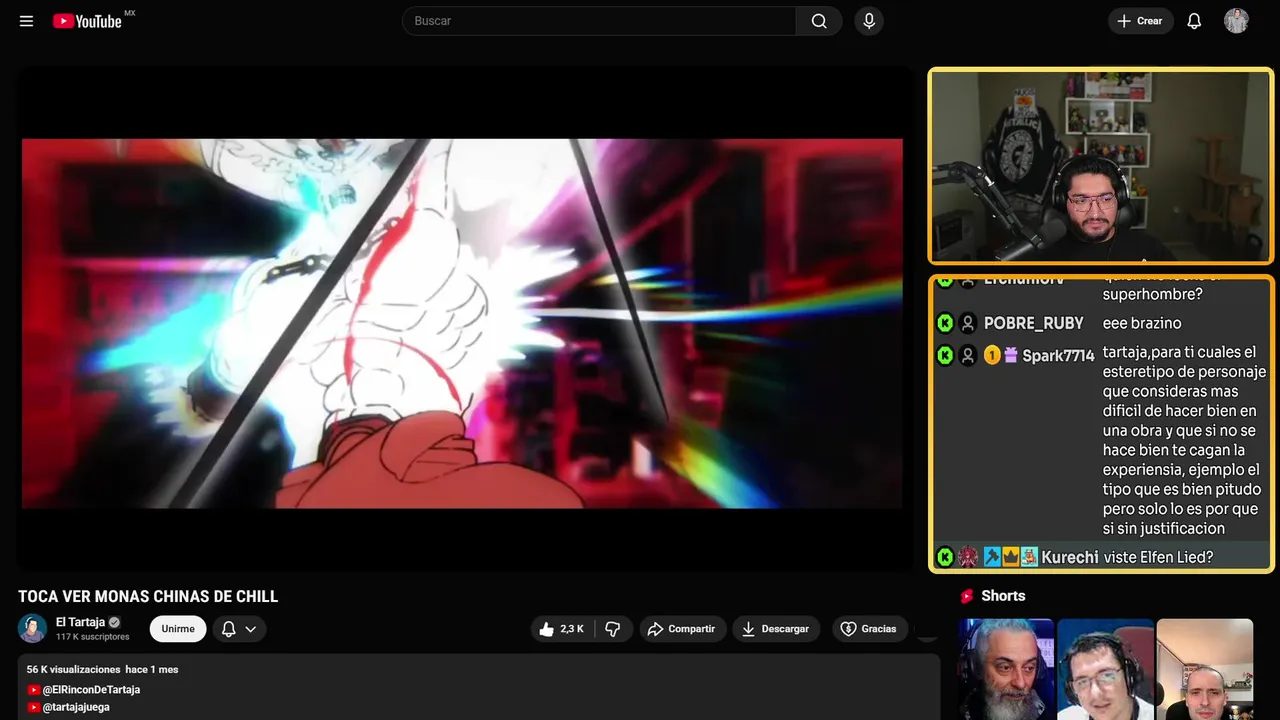1280x720 pixels.
Task: Click the magnifier search button
Action: 819,21
